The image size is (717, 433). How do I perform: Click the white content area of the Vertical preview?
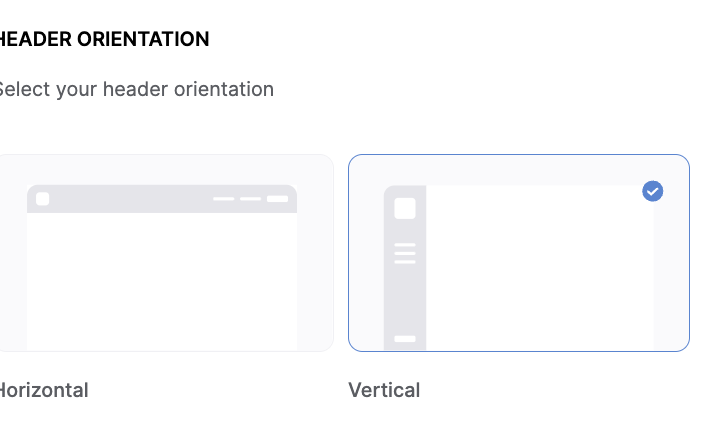(540, 268)
